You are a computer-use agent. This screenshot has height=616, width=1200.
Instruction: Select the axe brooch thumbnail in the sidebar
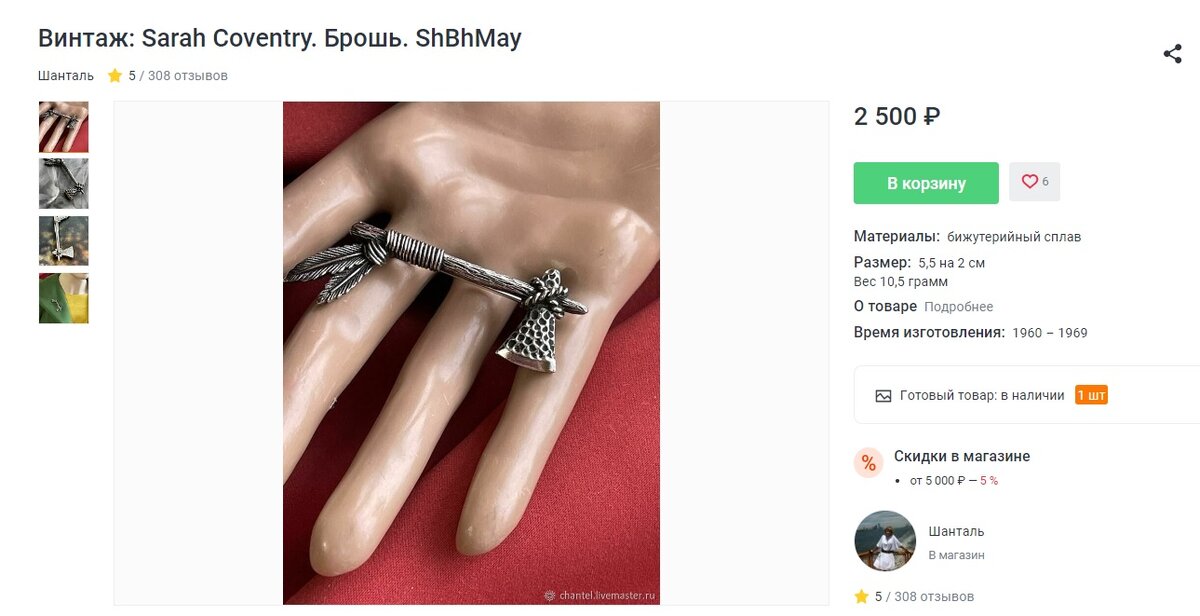point(63,240)
